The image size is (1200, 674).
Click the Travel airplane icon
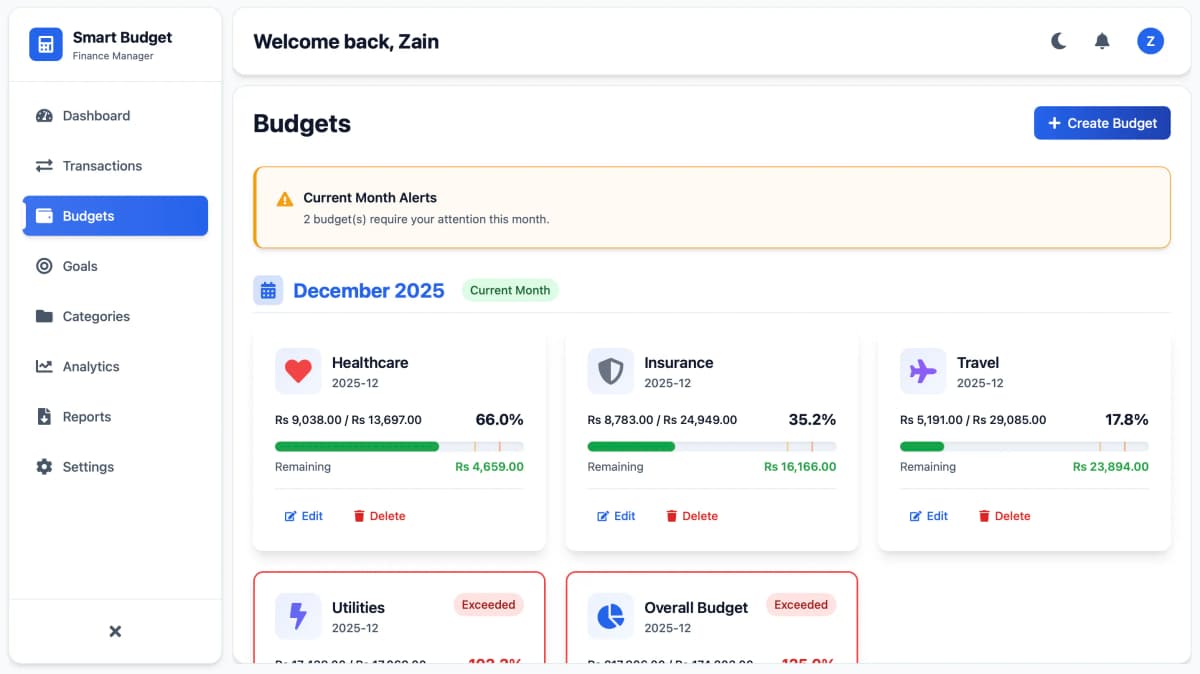pos(922,372)
